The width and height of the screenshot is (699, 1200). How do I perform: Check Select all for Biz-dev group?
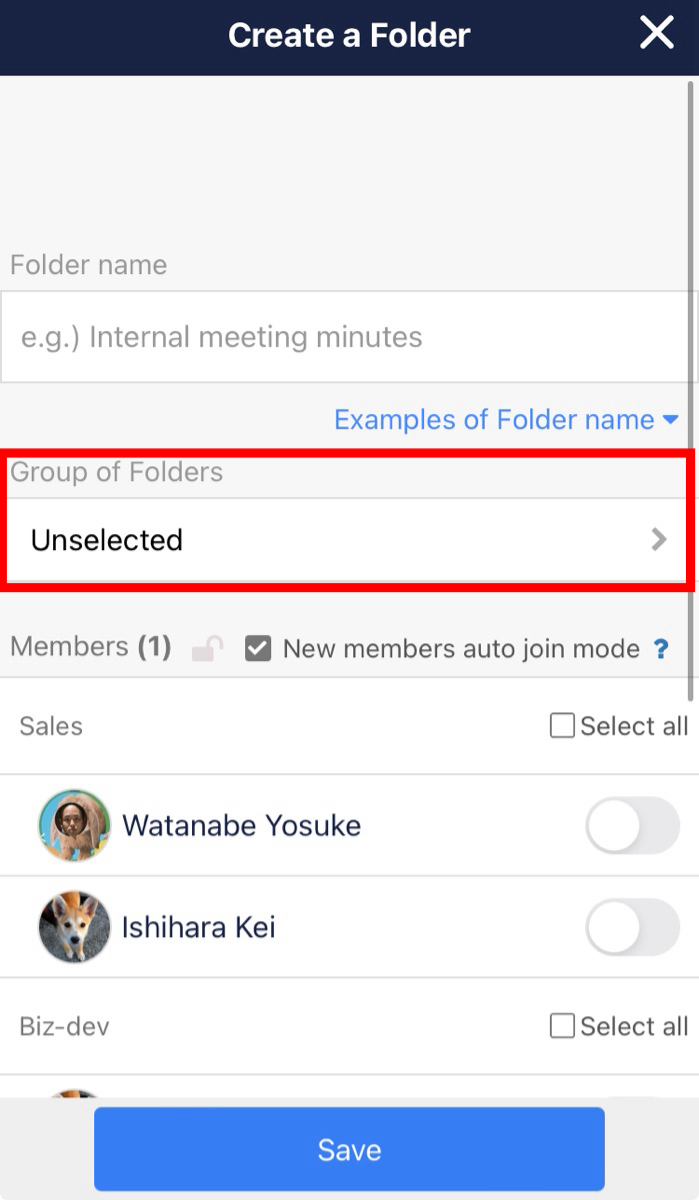pyautogui.click(x=563, y=1026)
